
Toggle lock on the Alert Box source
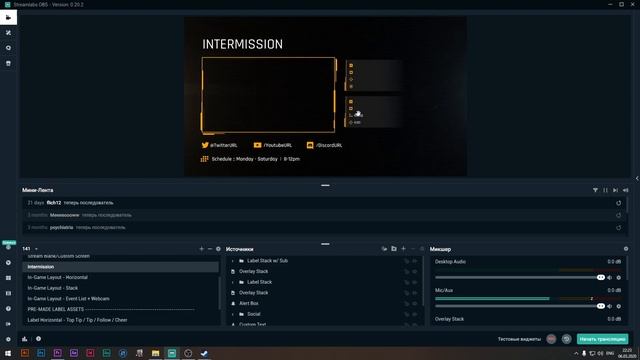point(407,304)
